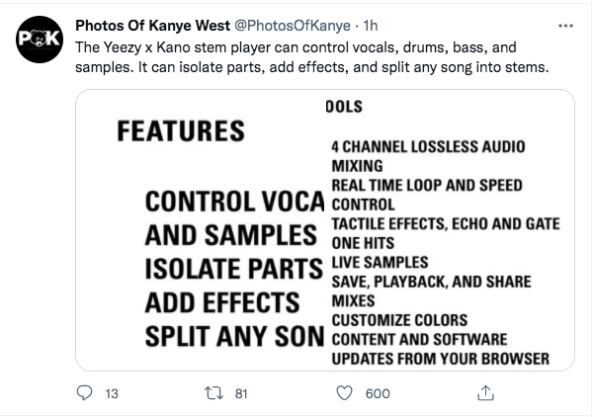Click the reply count 13
Image resolution: width=595 pixels, height=417 pixels.
(x=112, y=393)
